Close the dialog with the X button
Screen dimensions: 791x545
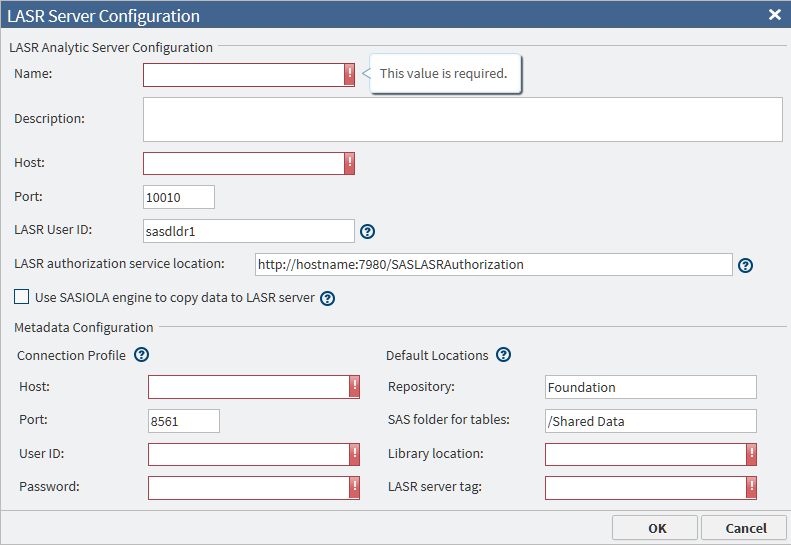(x=774, y=15)
